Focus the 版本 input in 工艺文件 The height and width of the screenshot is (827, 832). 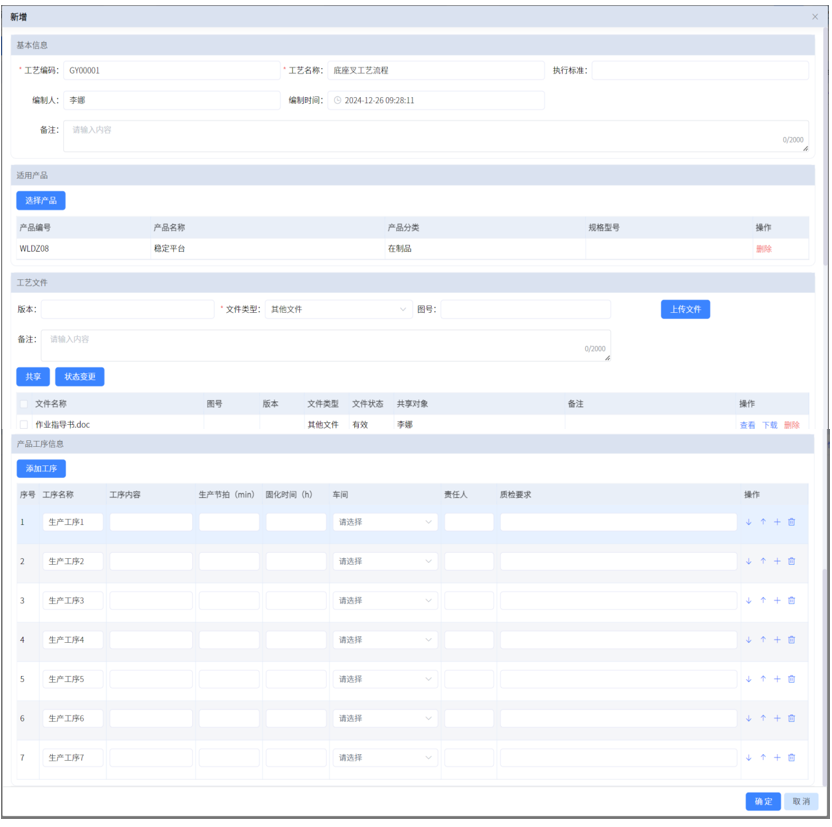coord(128,309)
